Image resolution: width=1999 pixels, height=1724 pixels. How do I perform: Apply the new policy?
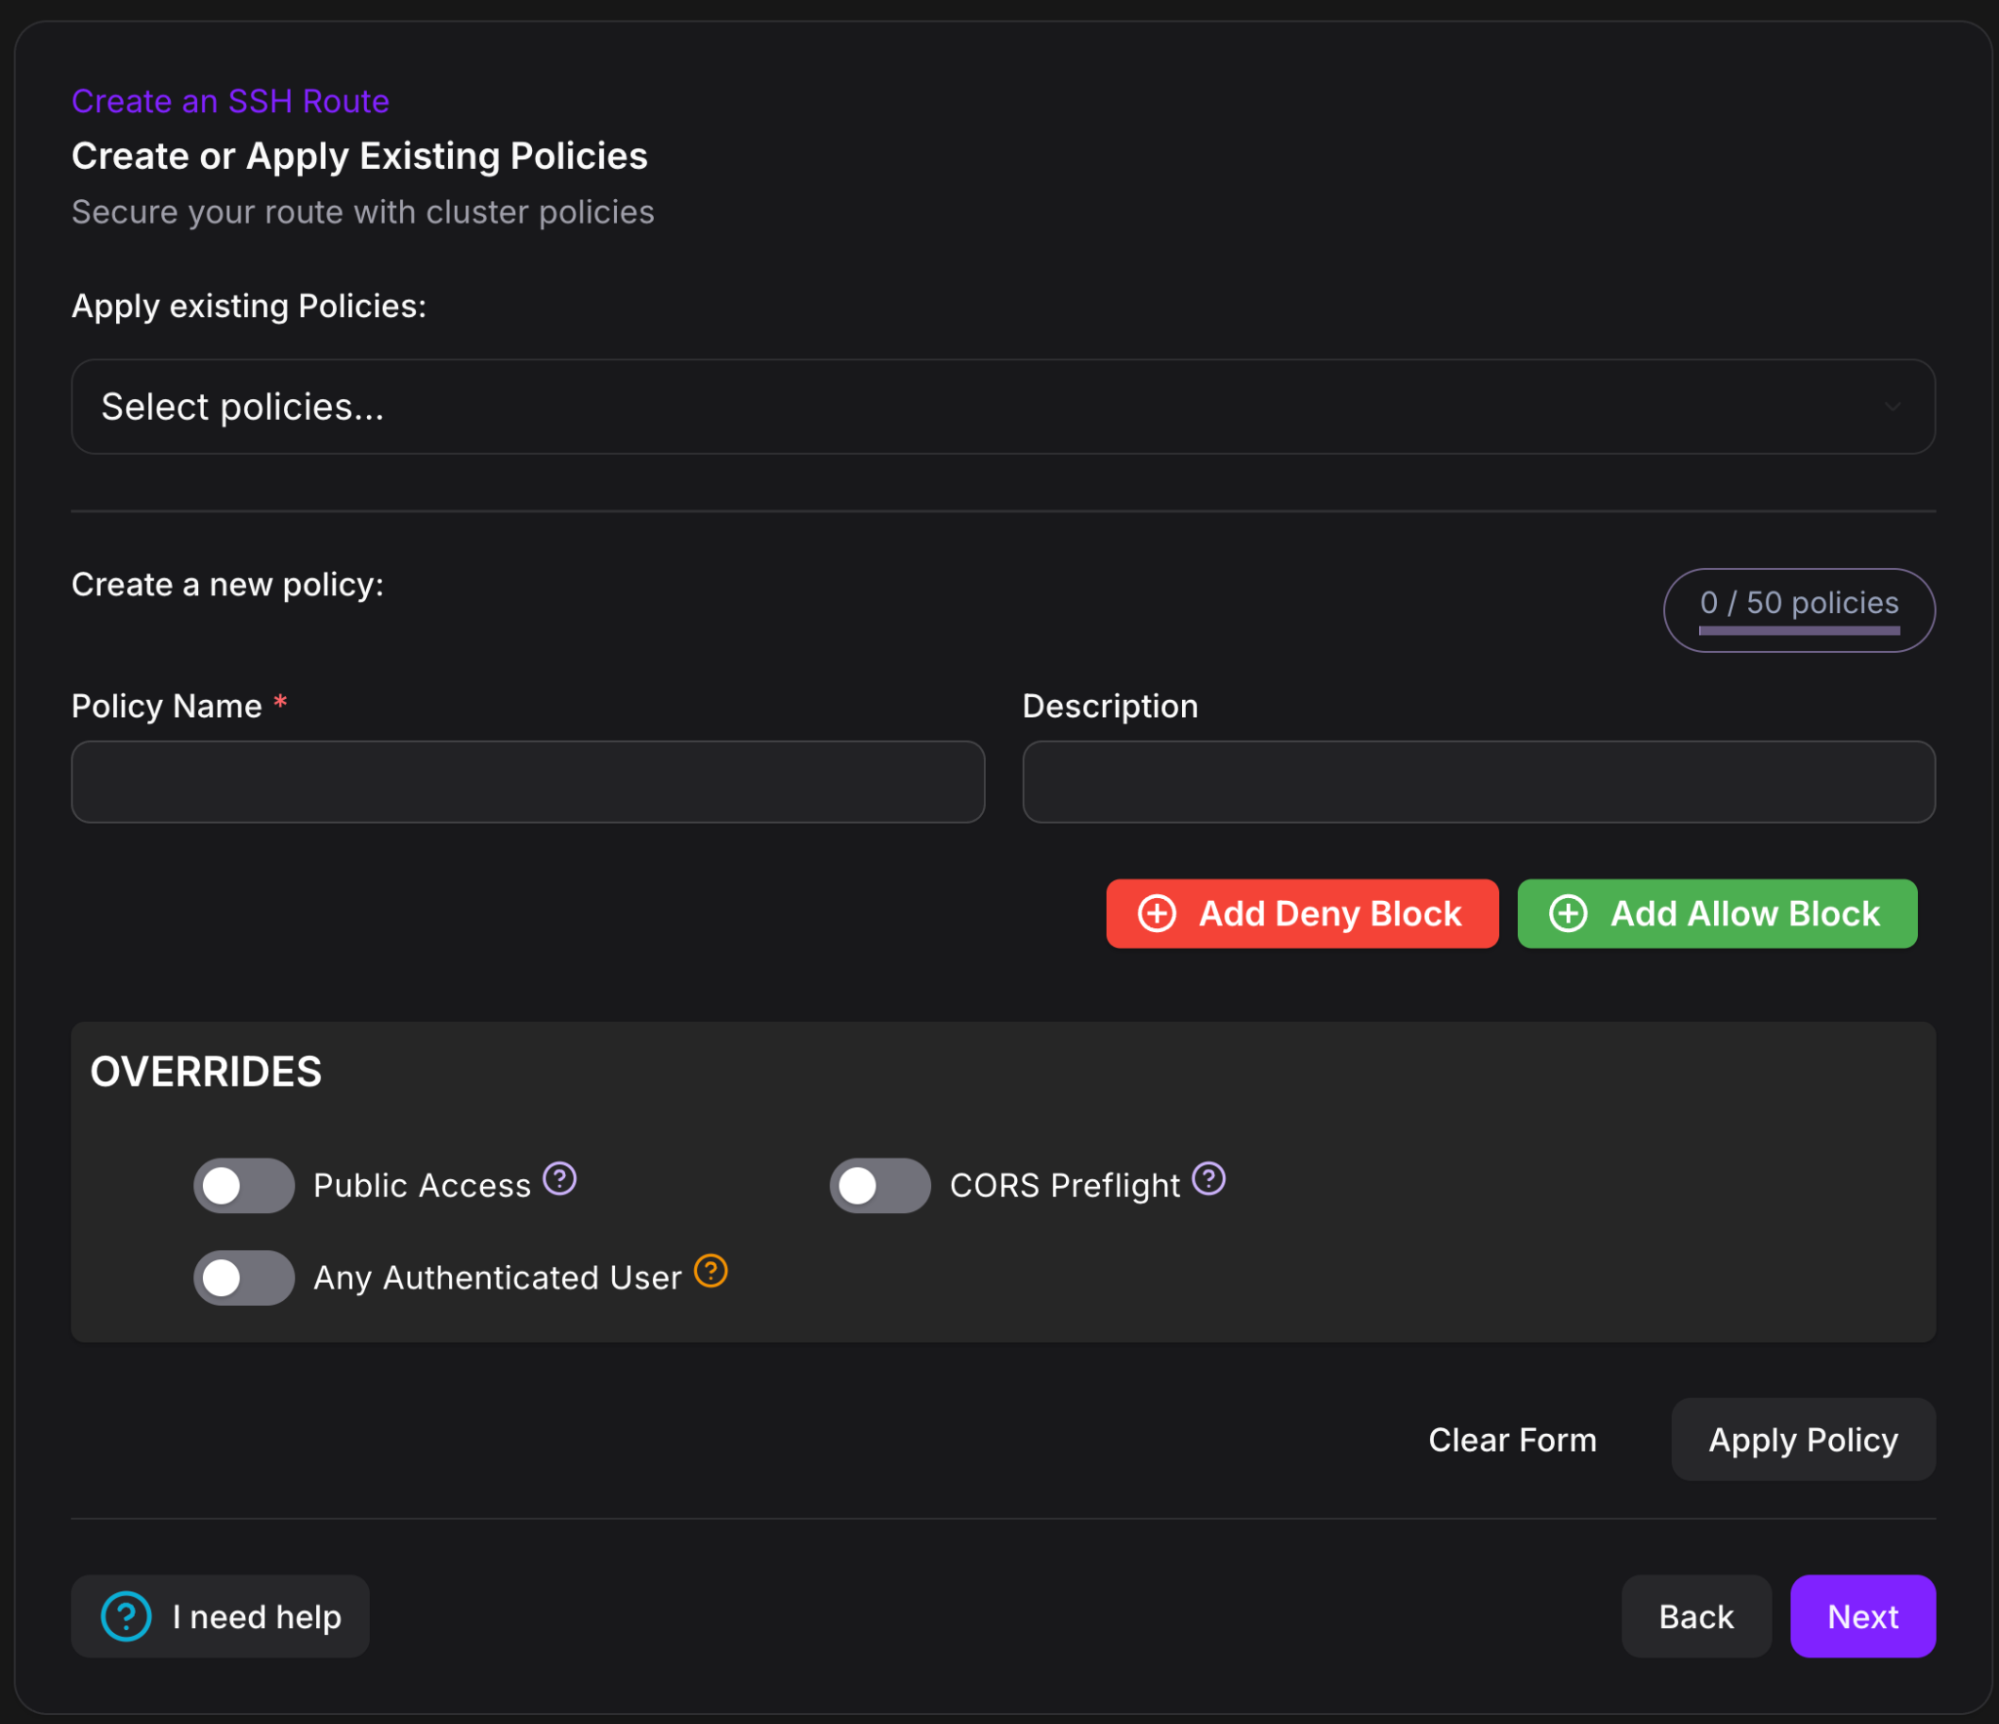[1802, 1439]
